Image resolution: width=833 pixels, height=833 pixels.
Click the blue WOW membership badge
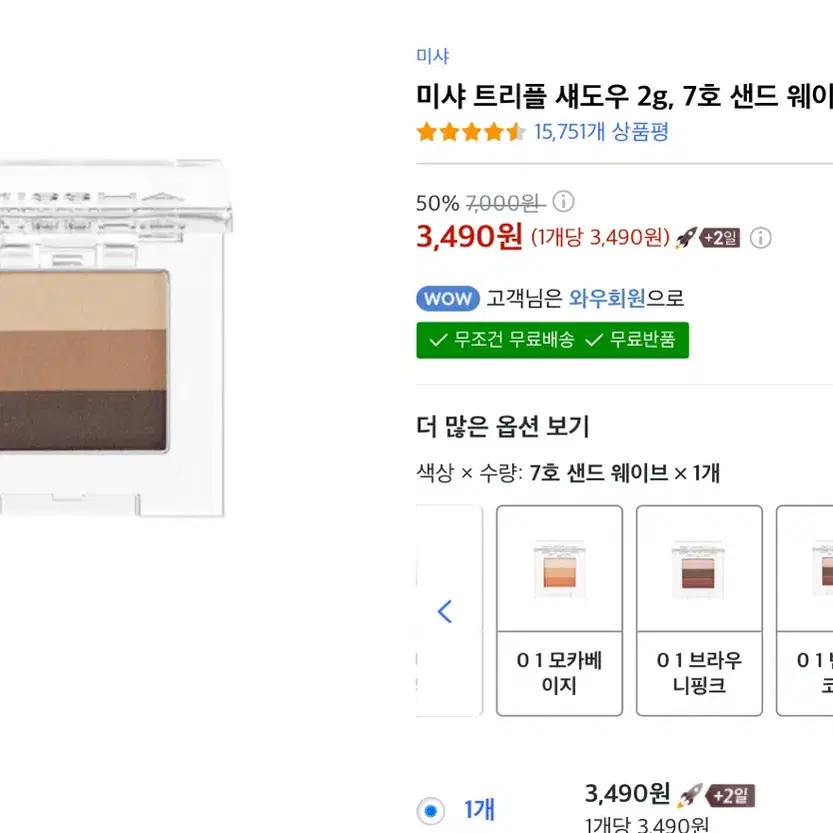click(448, 298)
